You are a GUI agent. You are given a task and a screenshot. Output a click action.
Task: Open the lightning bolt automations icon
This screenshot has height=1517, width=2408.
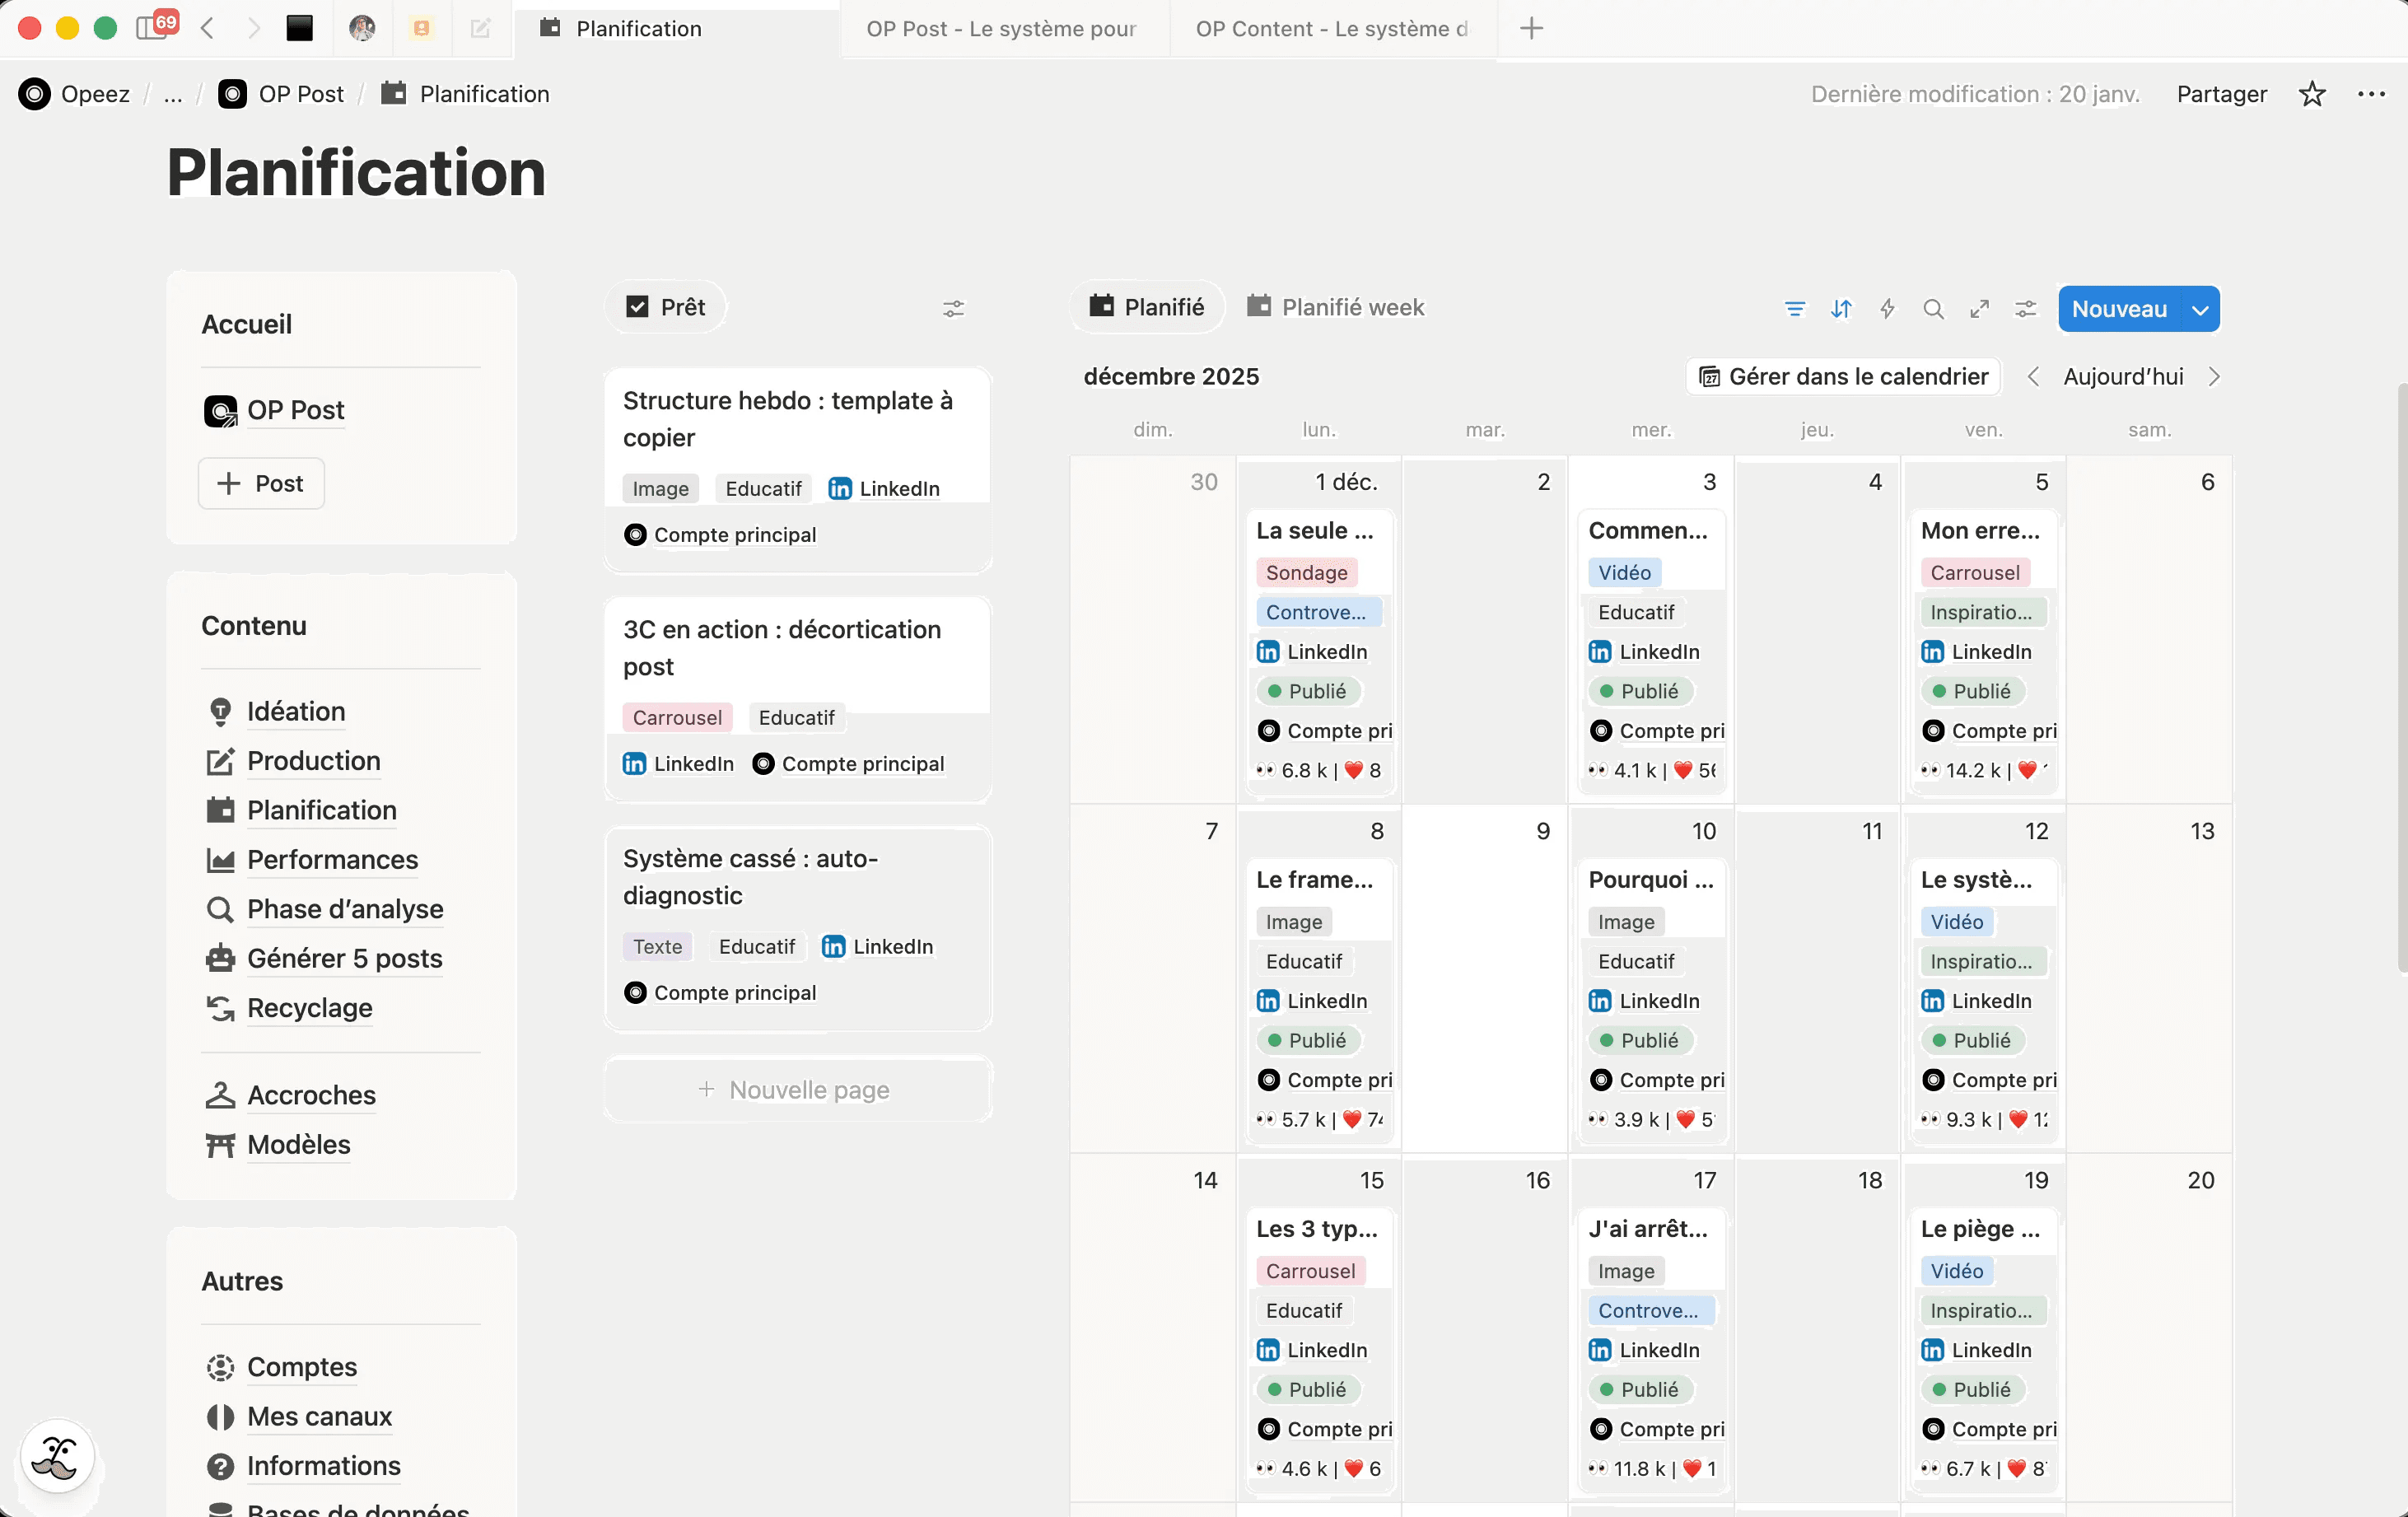pyautogui.click(x=1887, y=309)
